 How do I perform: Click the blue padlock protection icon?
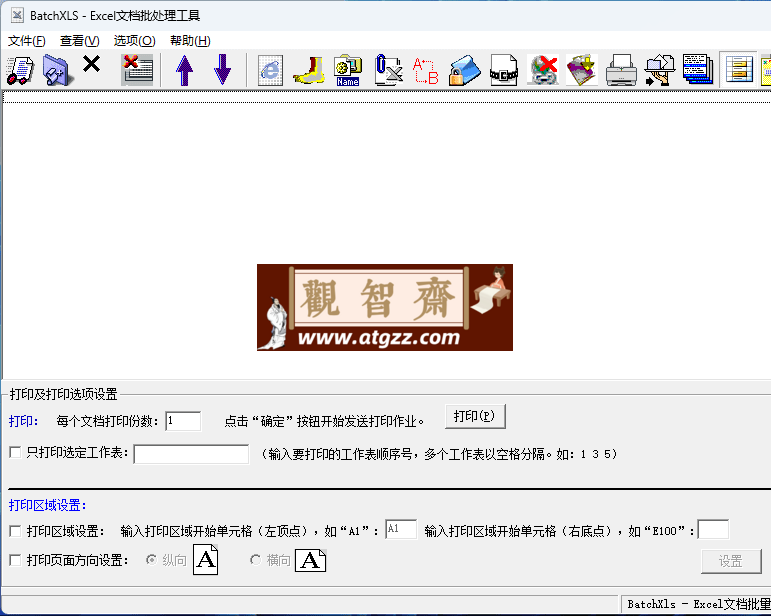(465, 70)
